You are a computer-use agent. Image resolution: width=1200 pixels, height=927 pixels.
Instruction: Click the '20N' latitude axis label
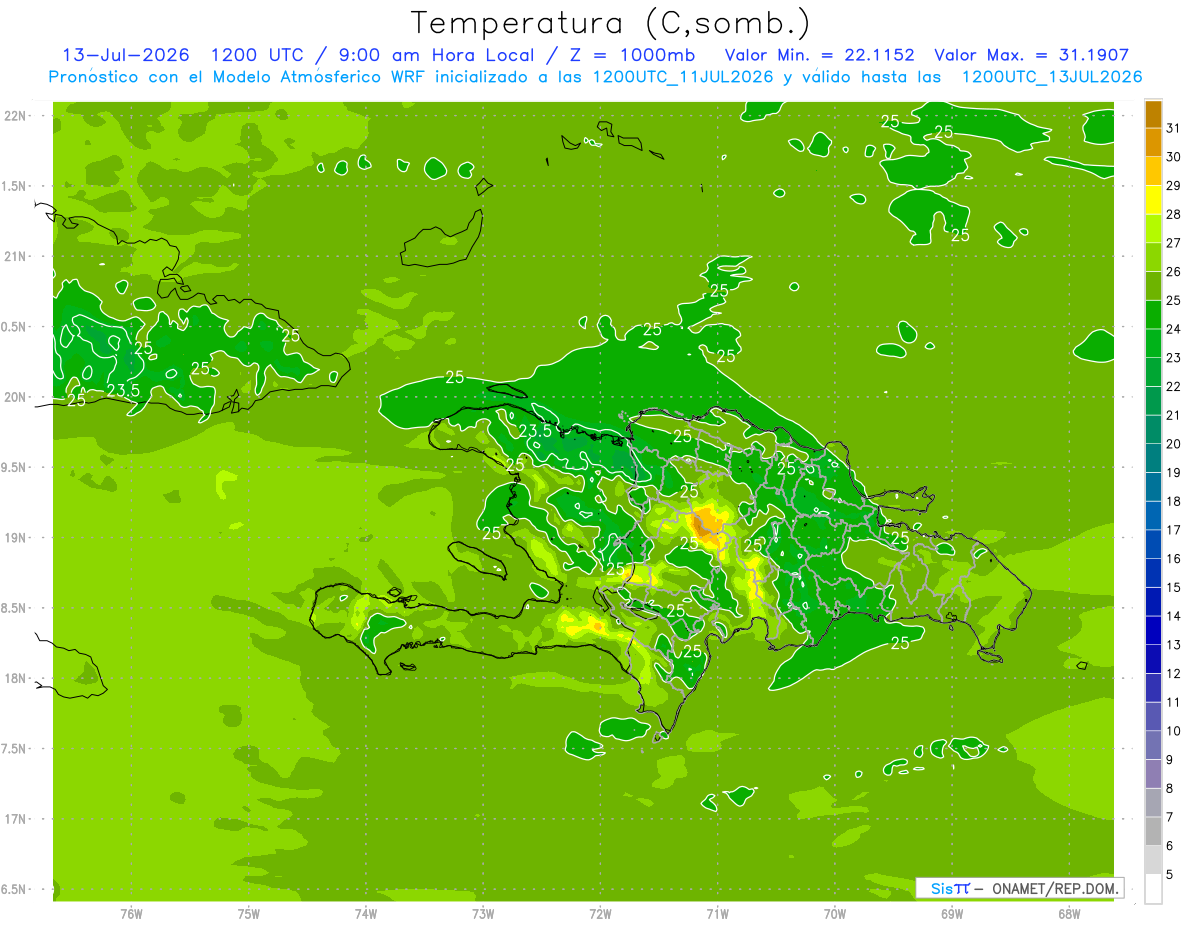(x=16, y=398)
